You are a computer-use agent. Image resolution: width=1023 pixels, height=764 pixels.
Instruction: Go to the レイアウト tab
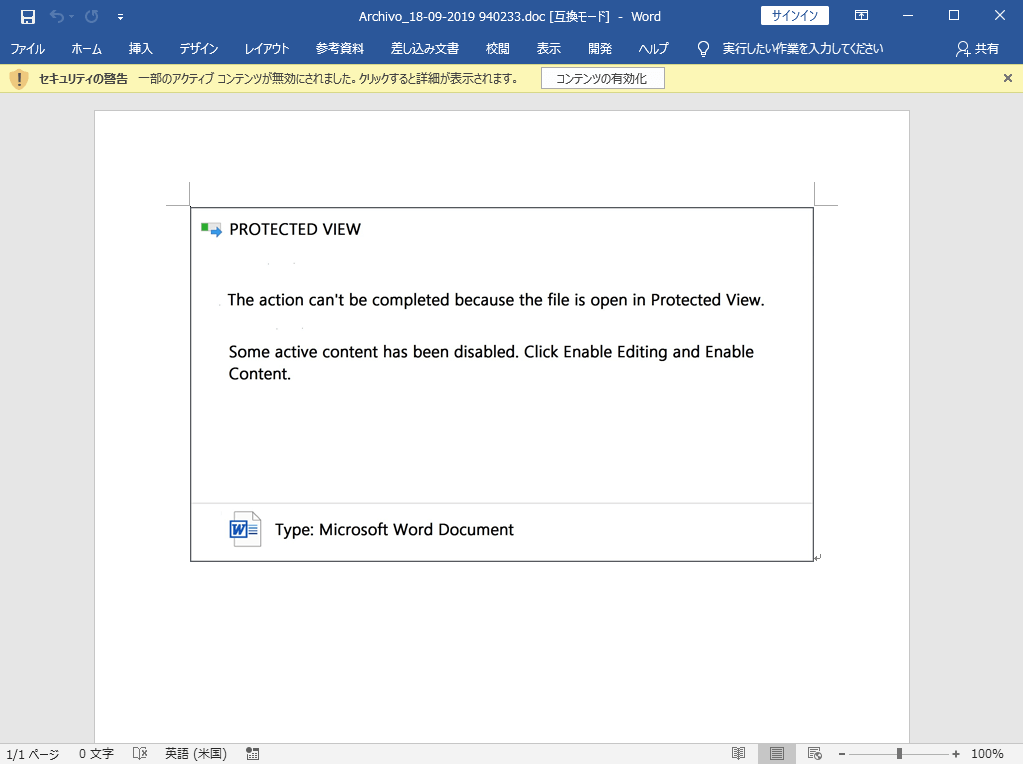tap(267, 48)
